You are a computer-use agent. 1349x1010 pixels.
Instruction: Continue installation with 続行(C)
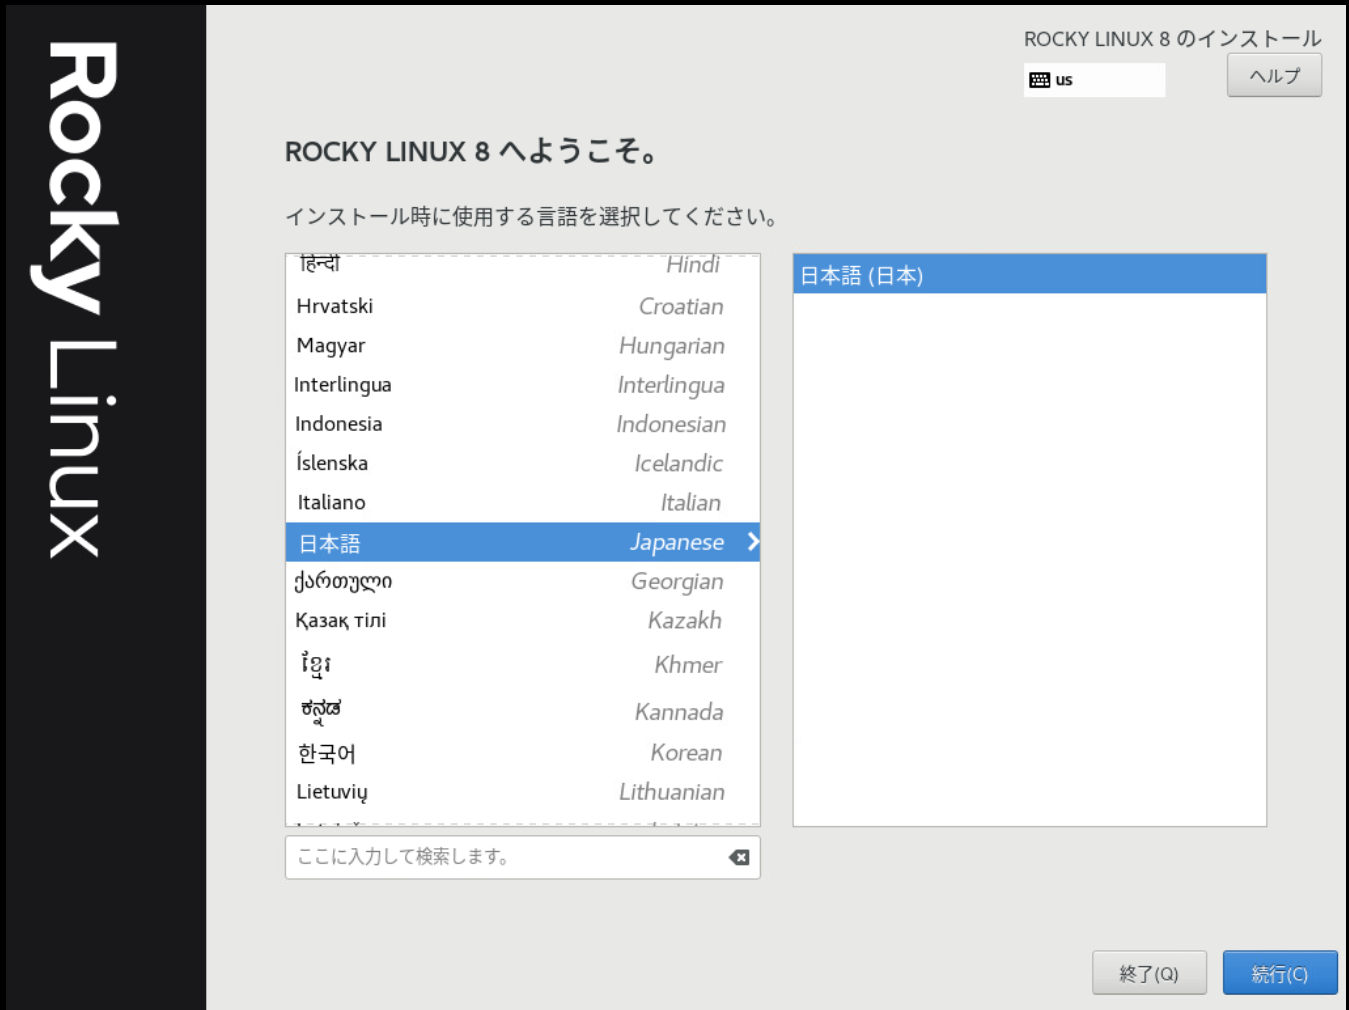click(x=1280, y=972)
